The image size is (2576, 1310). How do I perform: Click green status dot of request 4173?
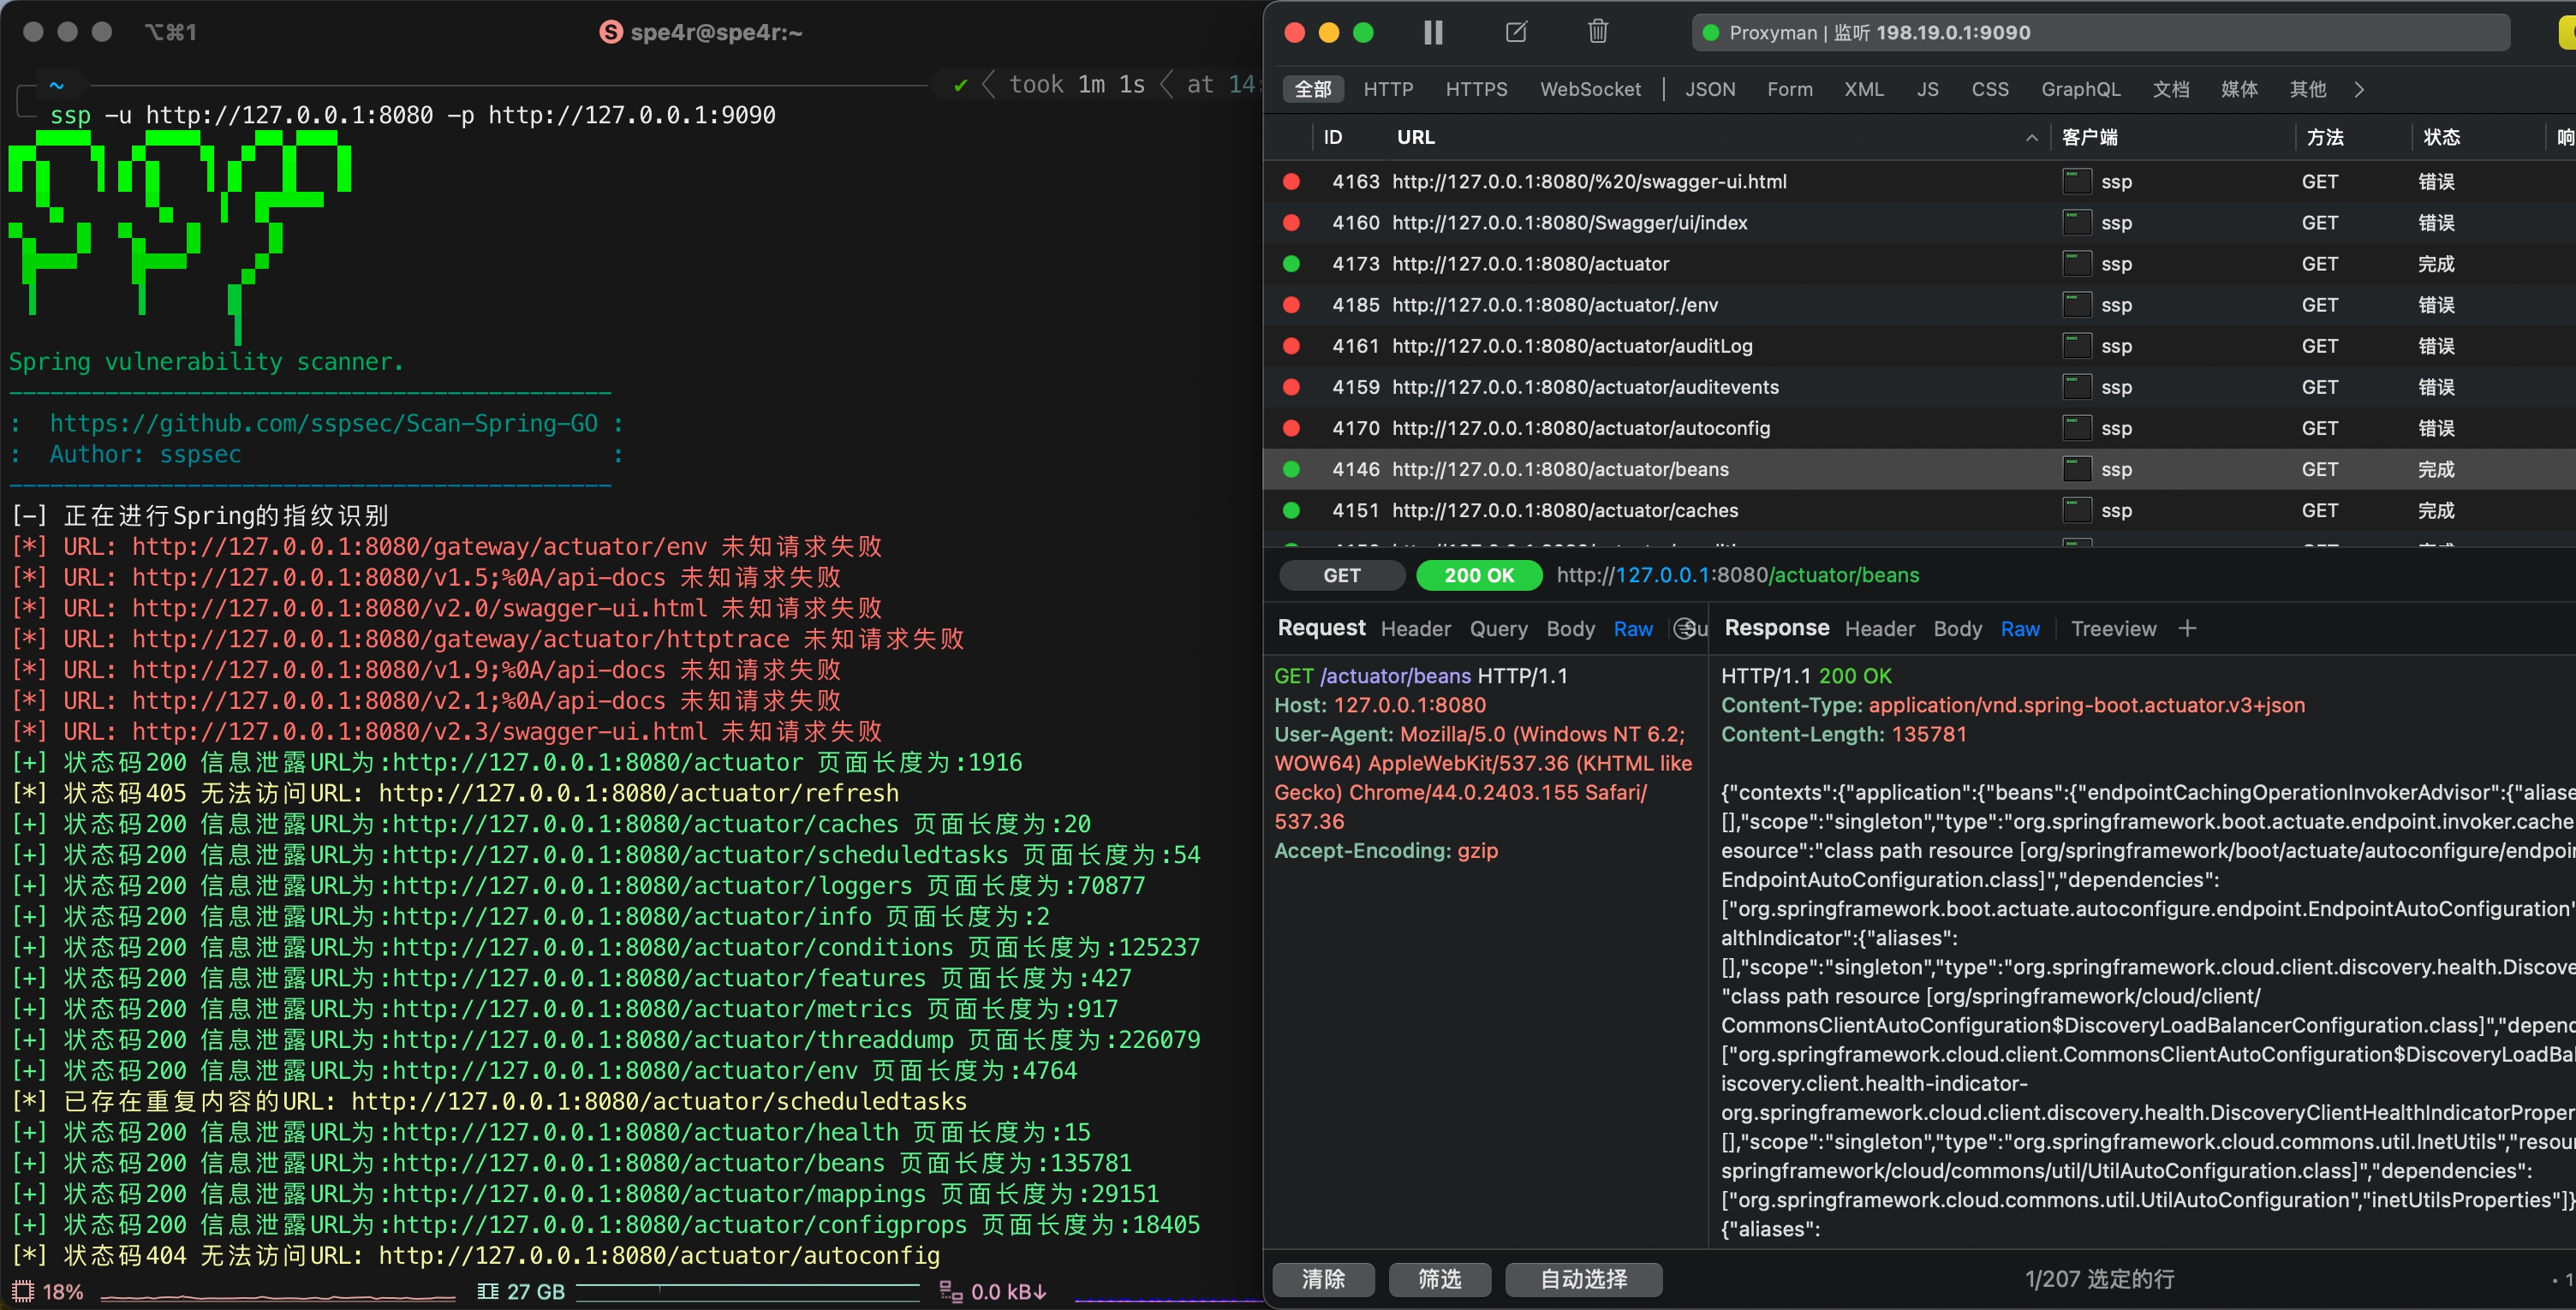click(x=1291, y=263)
